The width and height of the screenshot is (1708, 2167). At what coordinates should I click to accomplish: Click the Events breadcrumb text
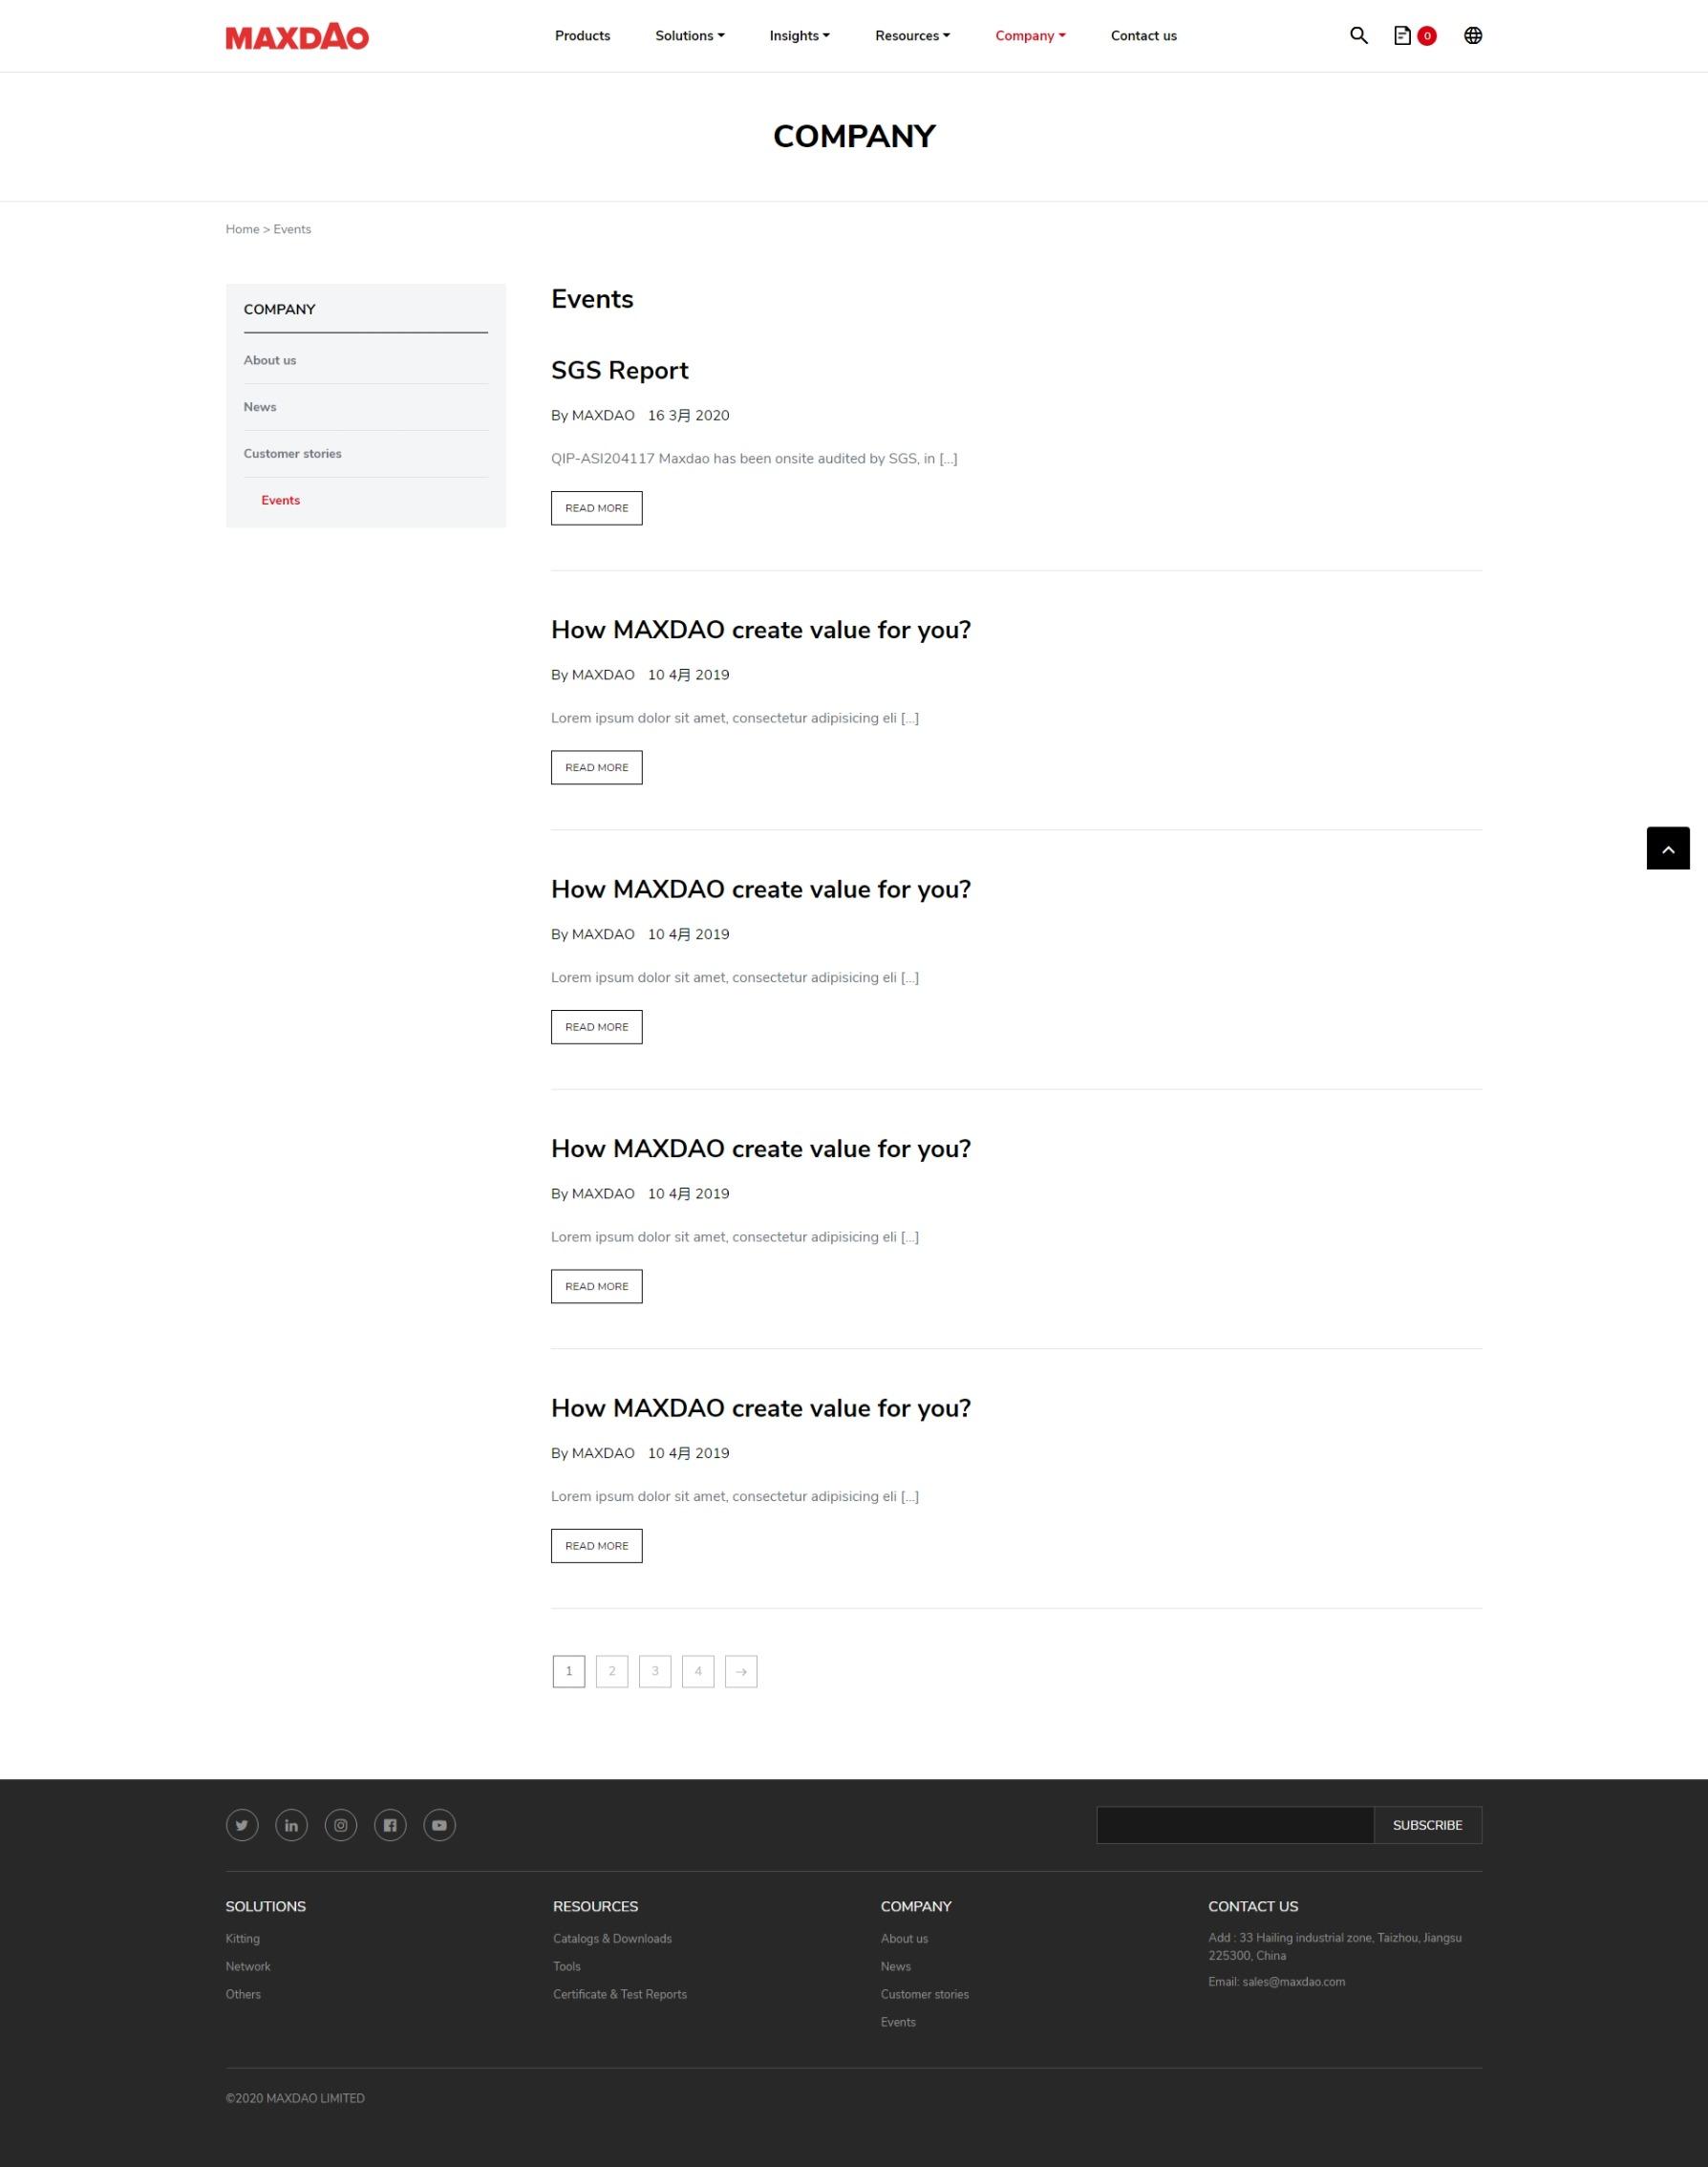[x=292, y=229]
